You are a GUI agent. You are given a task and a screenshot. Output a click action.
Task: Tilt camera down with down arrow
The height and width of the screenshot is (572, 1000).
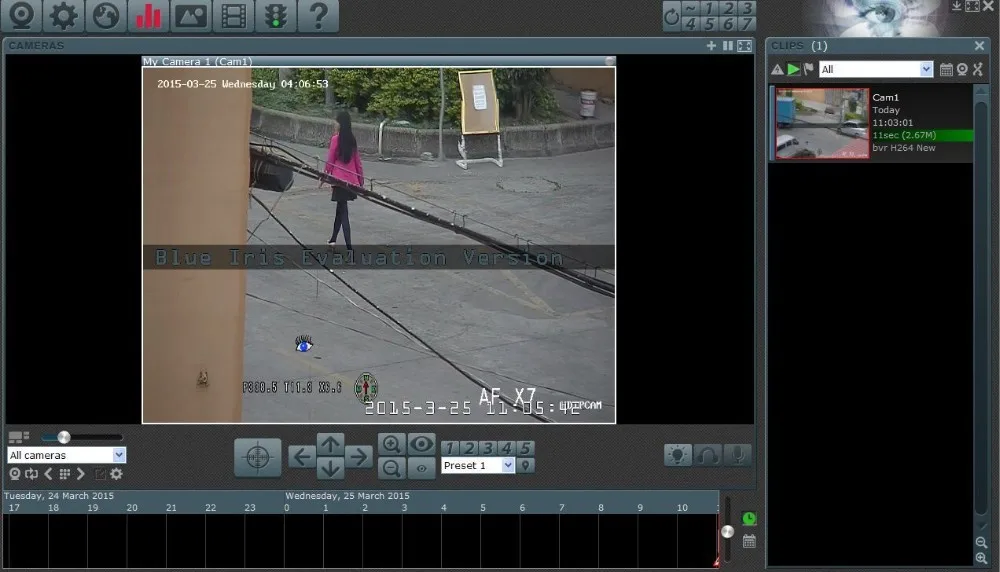[x=330, y=469]
